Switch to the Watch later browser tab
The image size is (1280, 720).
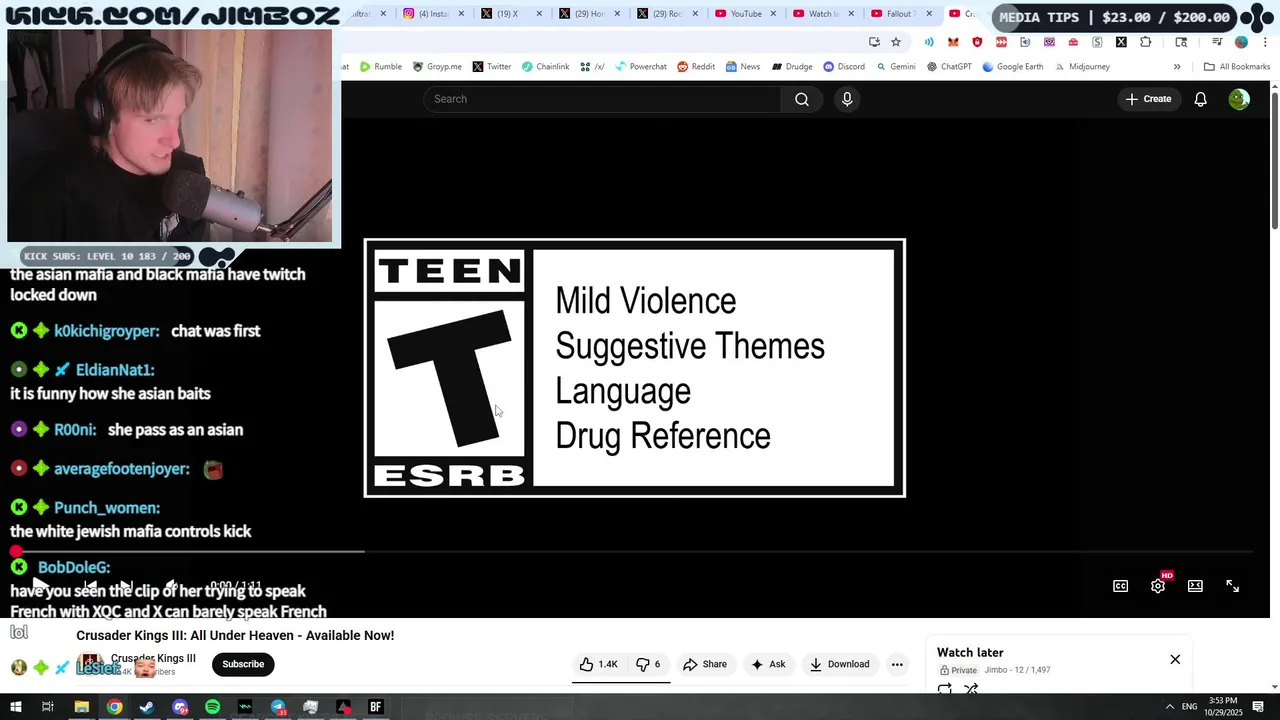click(823, 14)
